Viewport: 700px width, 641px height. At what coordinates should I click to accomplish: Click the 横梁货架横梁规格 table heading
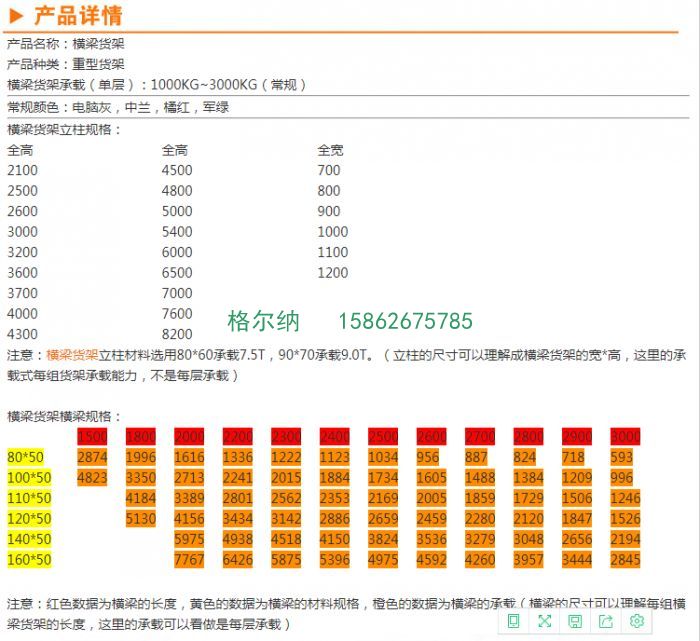(x=64, y=415)
